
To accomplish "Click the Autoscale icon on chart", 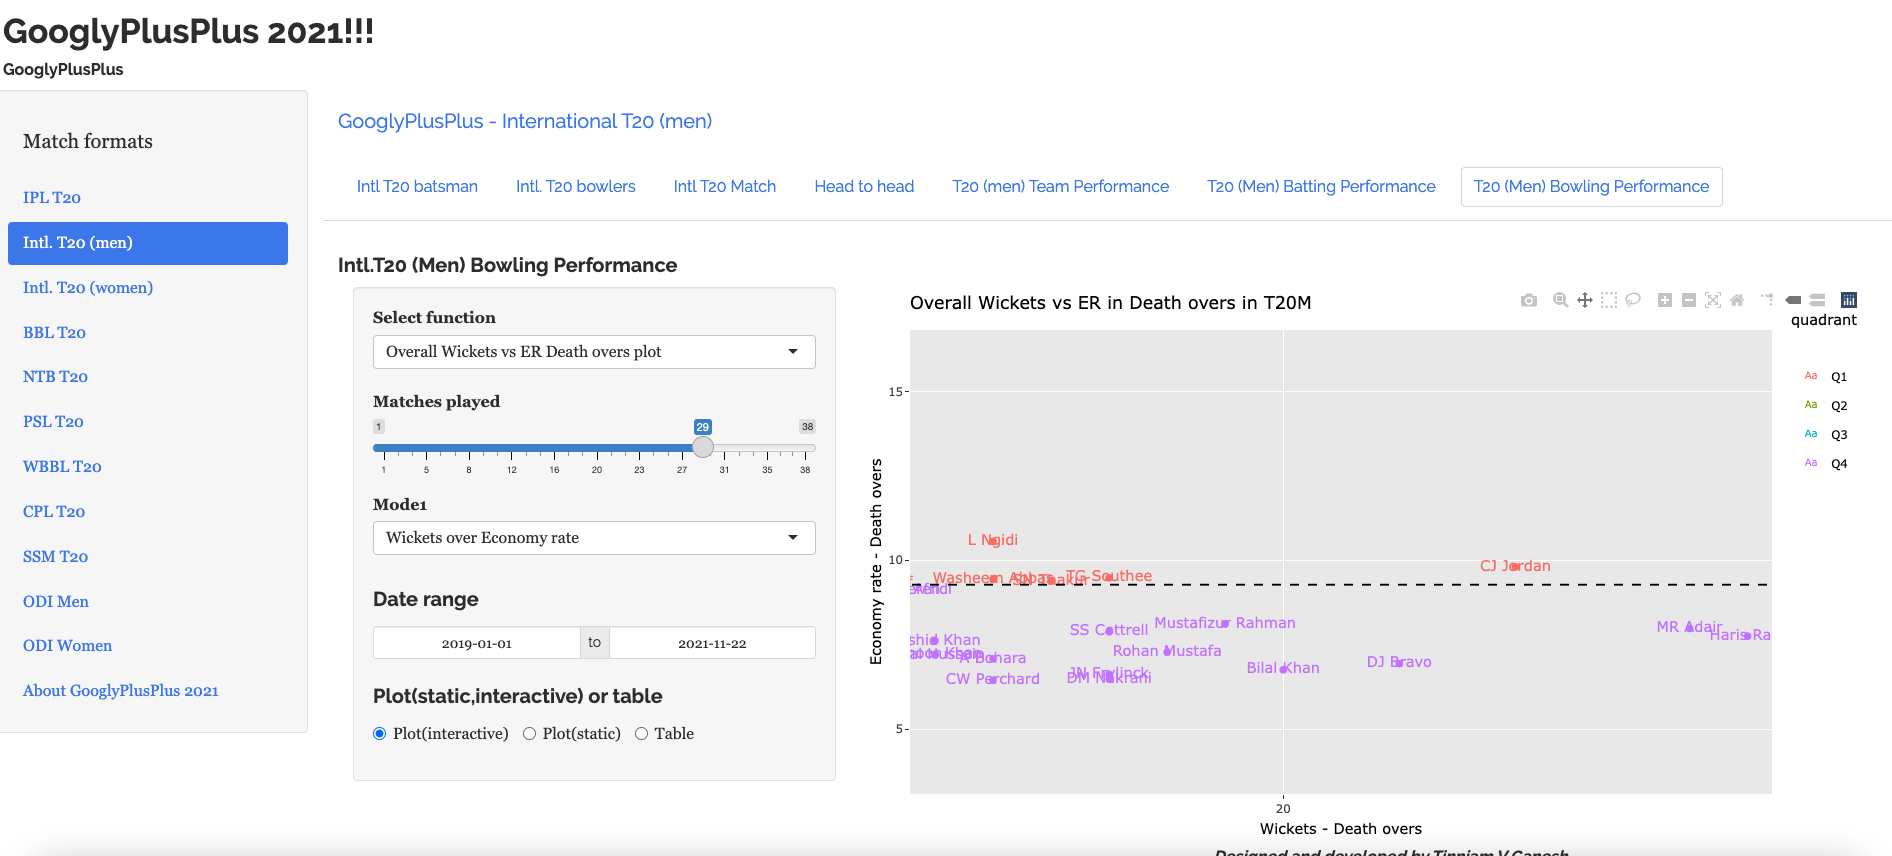I will point(1713,300).
